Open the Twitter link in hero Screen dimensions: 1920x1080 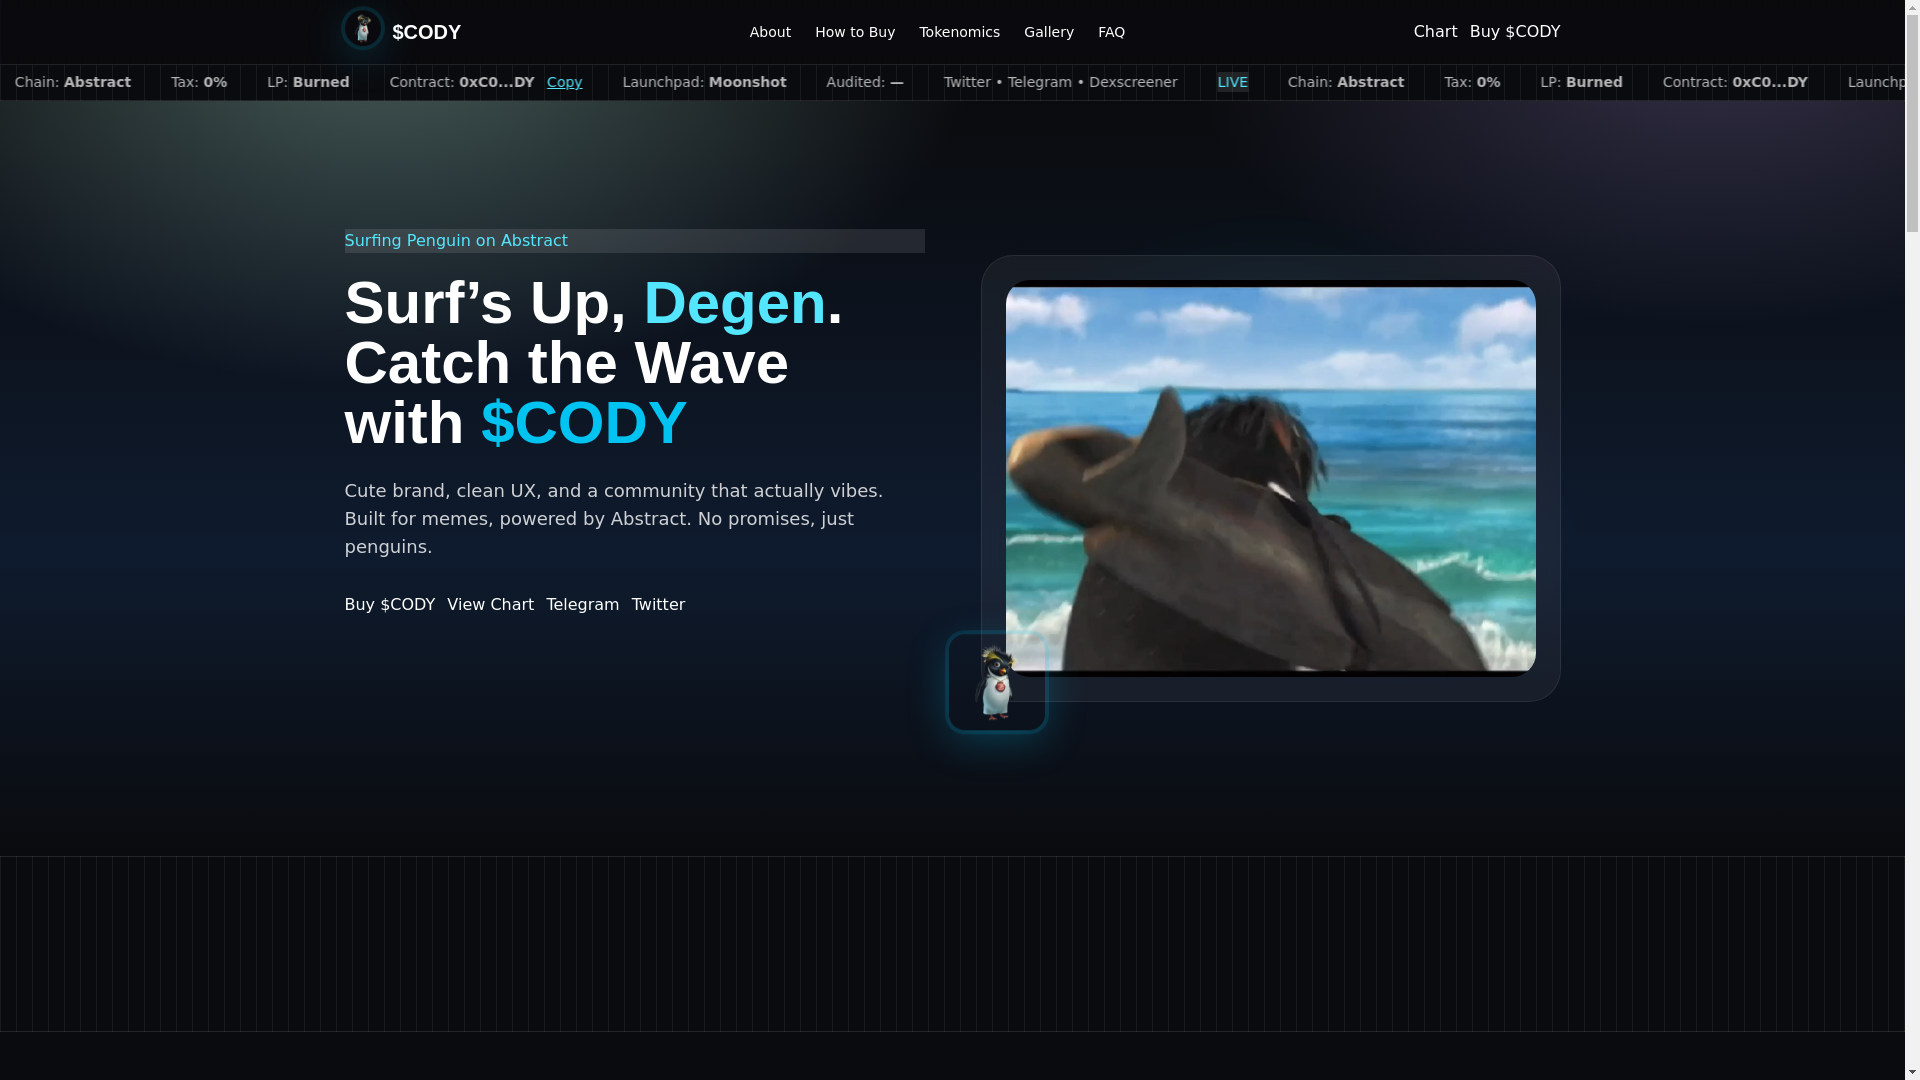tap(658, 605)
